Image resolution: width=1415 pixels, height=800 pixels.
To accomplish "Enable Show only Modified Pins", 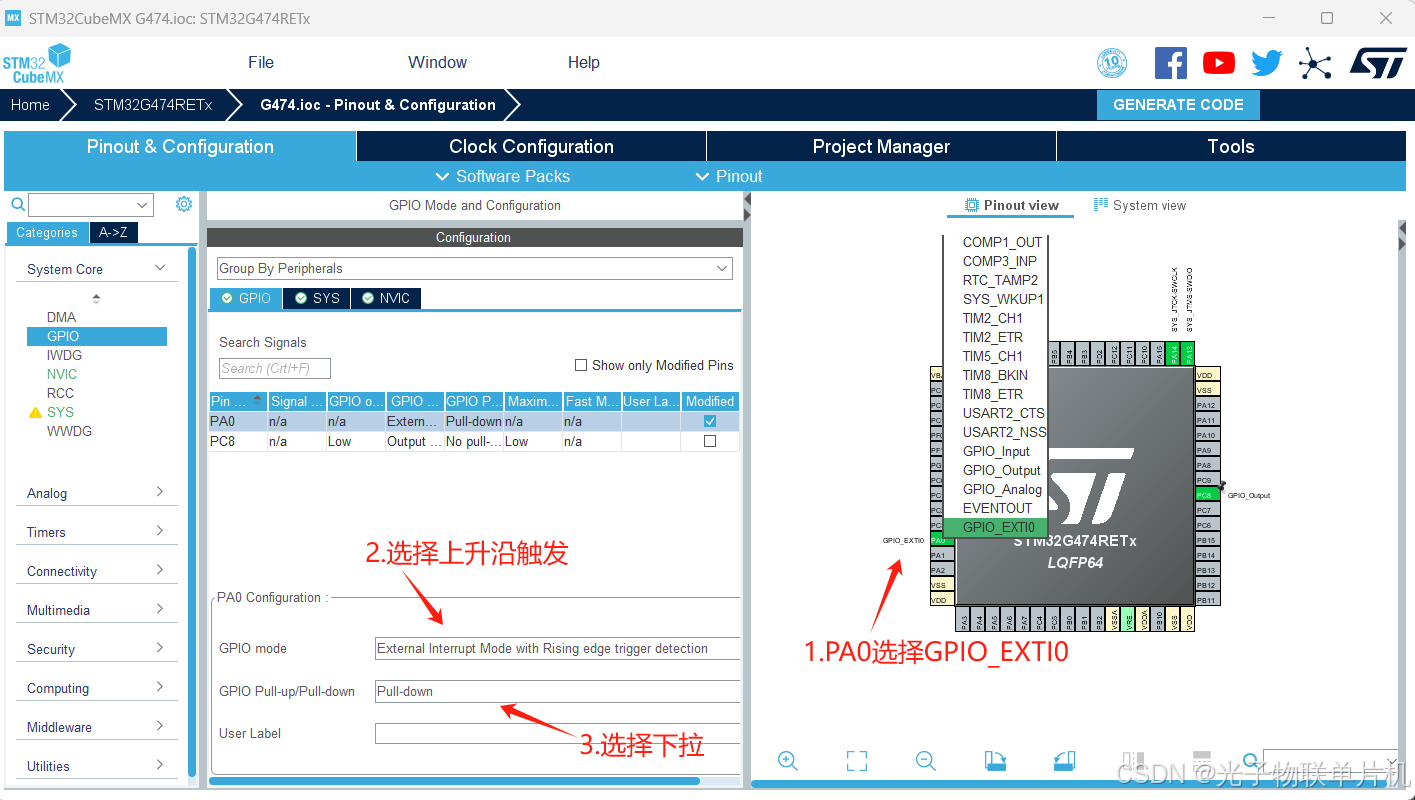I will (581, 365).
